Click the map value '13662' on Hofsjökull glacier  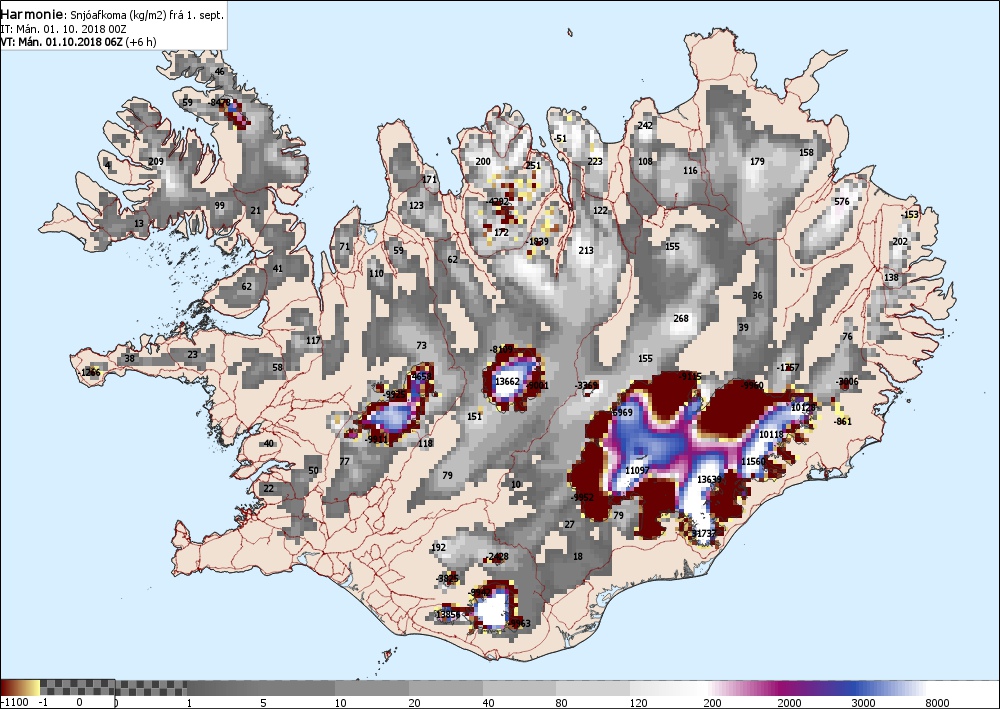pyautogui.click(x=508, y=381)
